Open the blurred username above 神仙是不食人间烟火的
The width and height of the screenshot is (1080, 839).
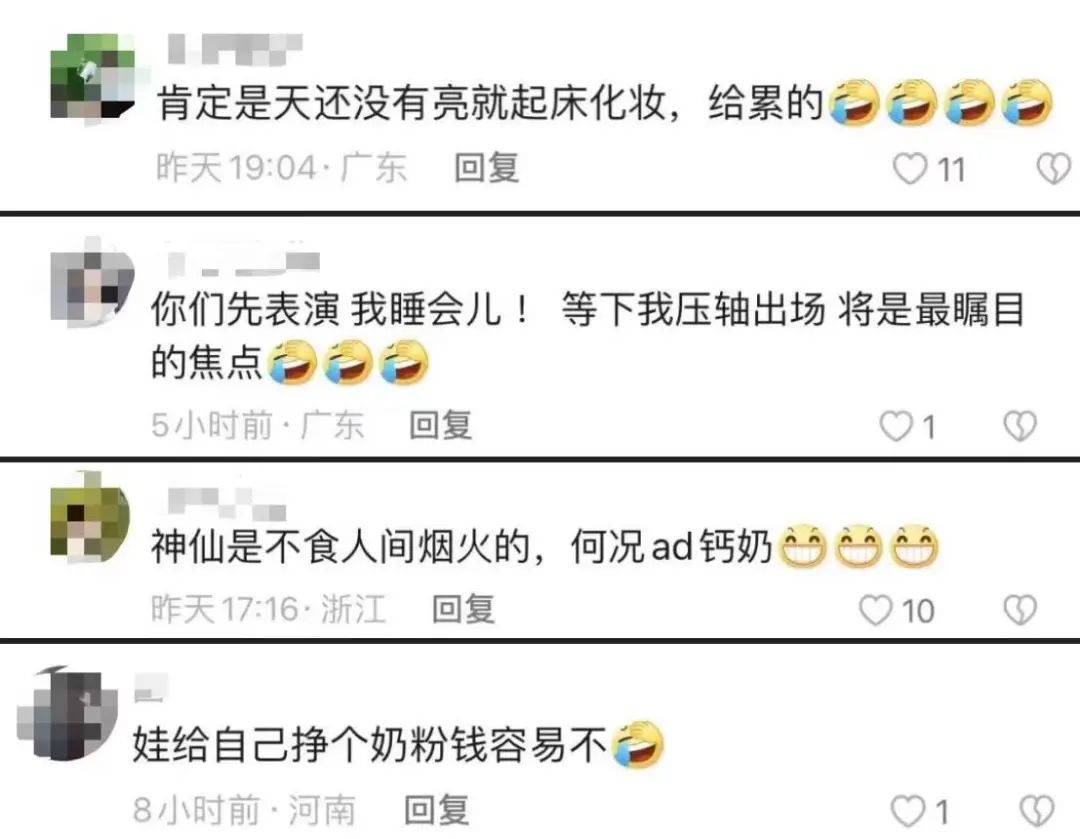pos(227,503)
